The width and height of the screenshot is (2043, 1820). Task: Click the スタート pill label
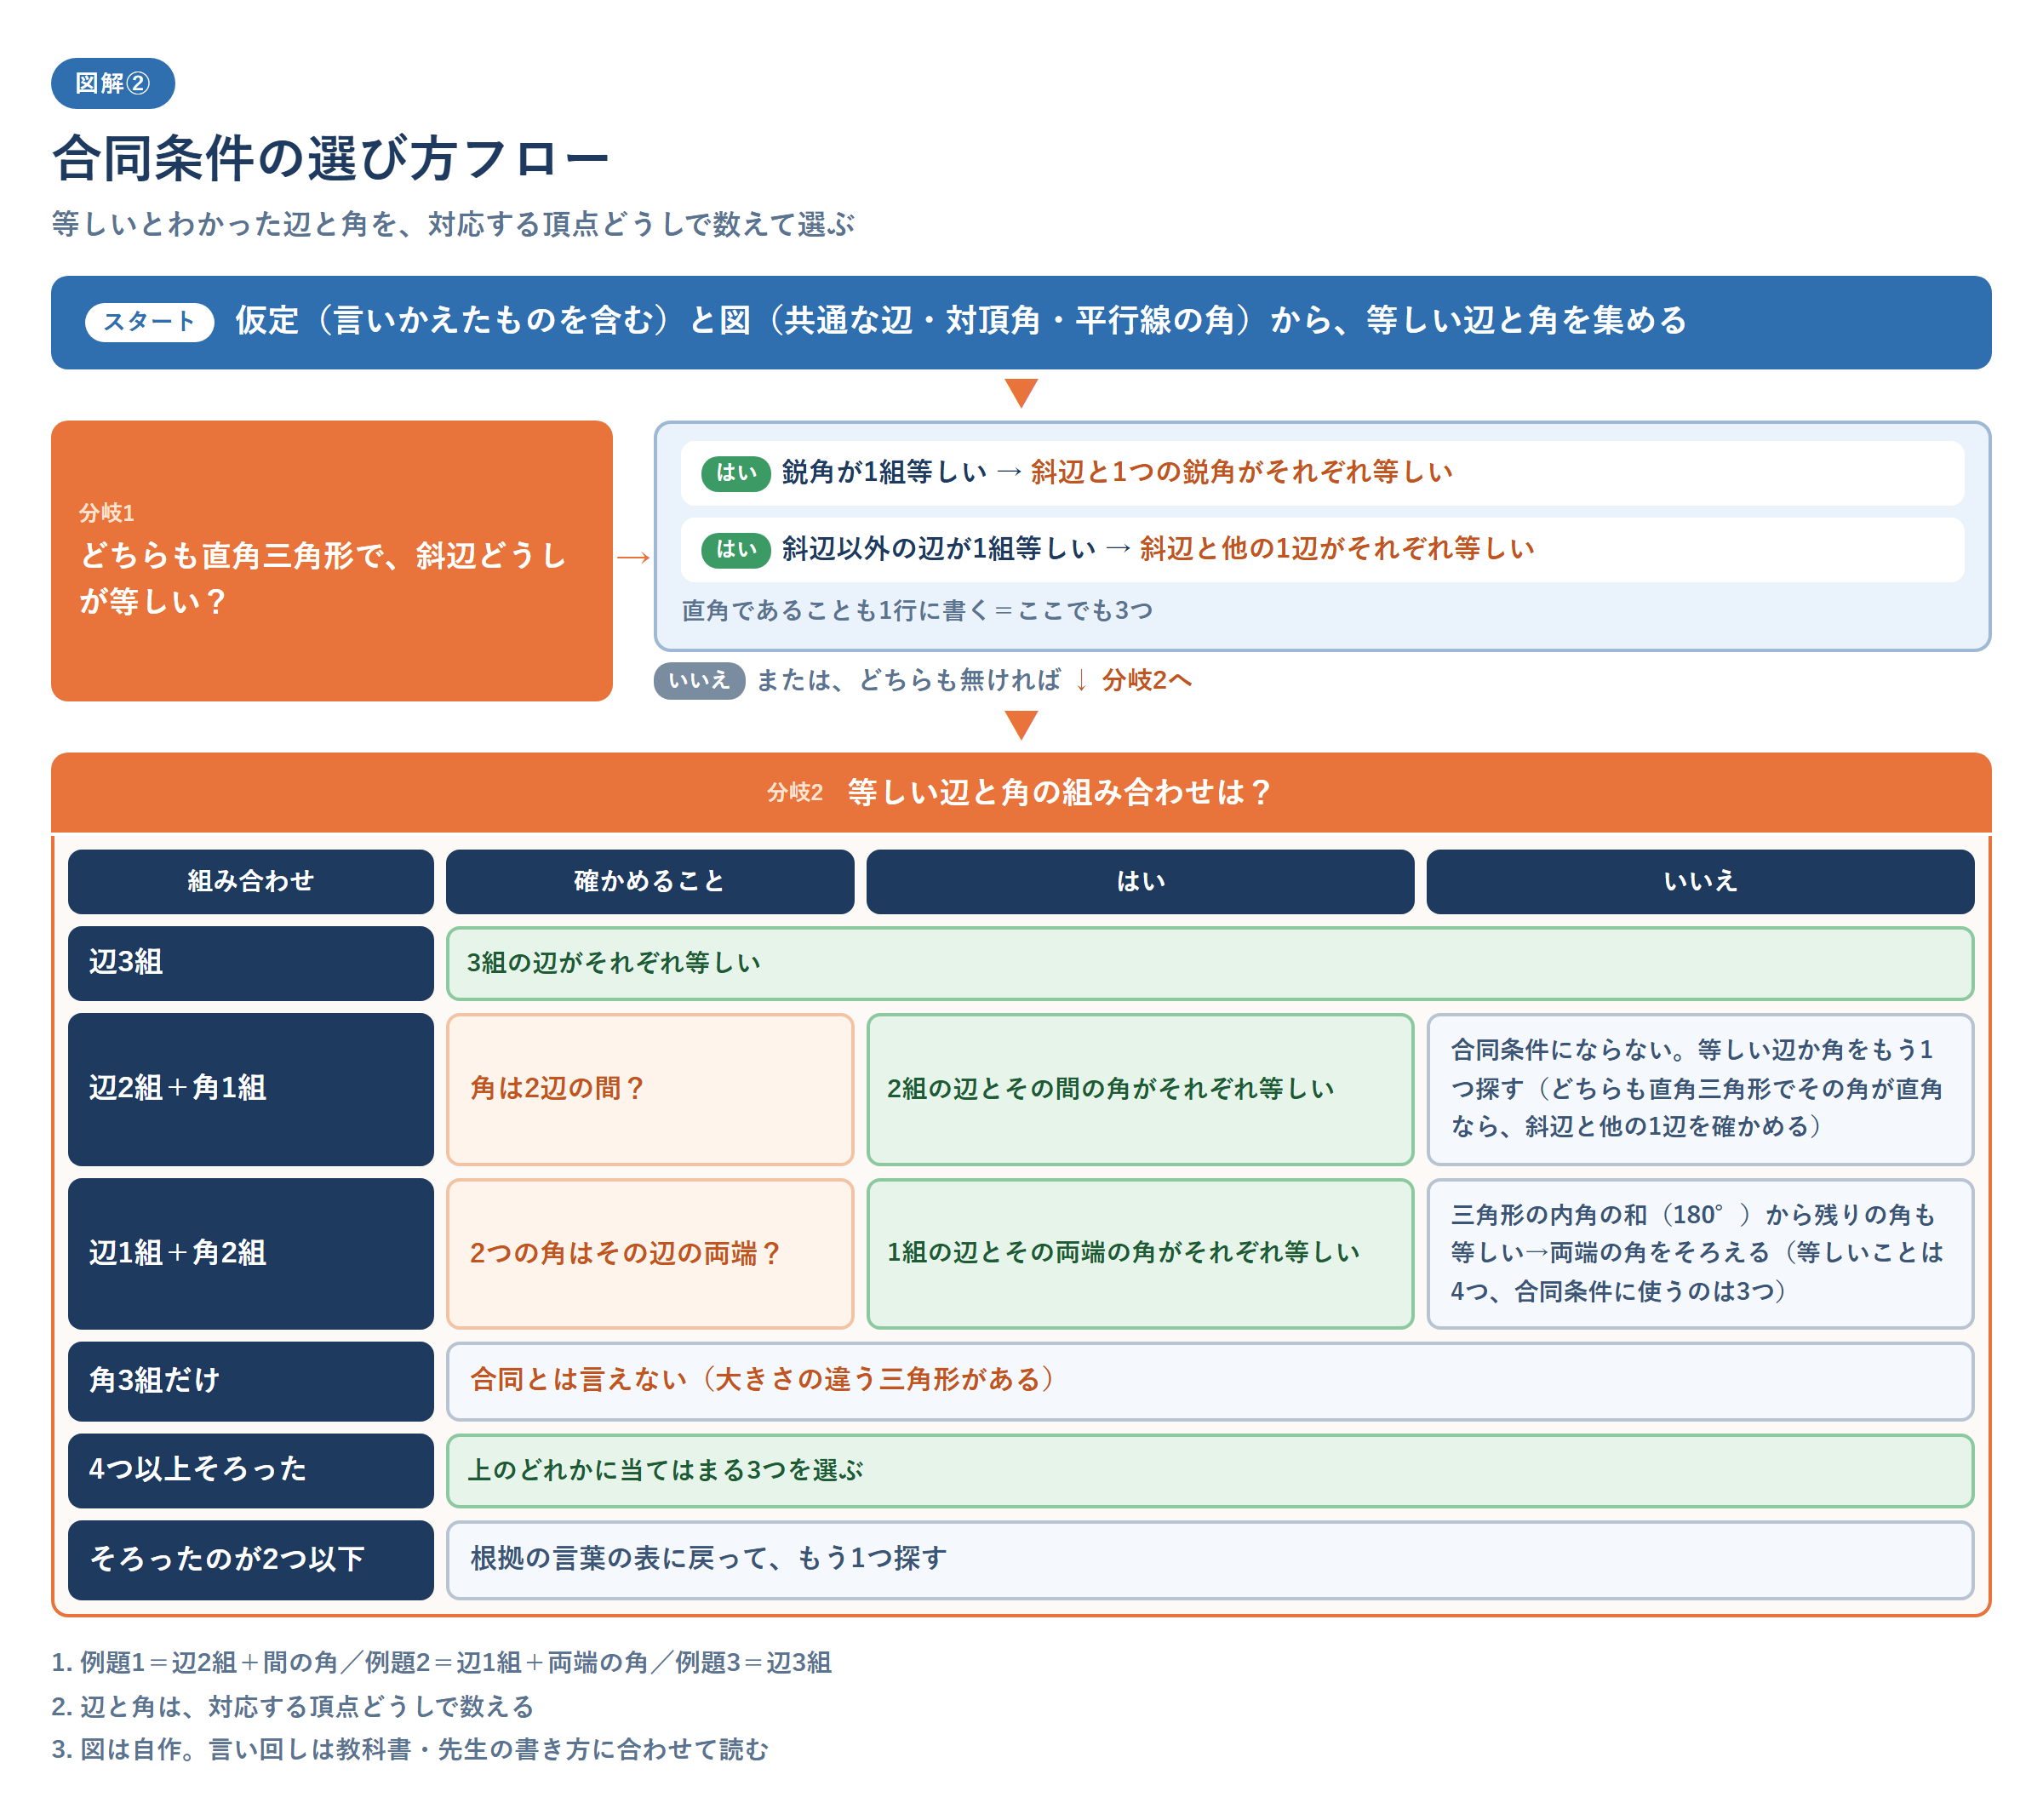pyautogui.click(x=149, y=322)
